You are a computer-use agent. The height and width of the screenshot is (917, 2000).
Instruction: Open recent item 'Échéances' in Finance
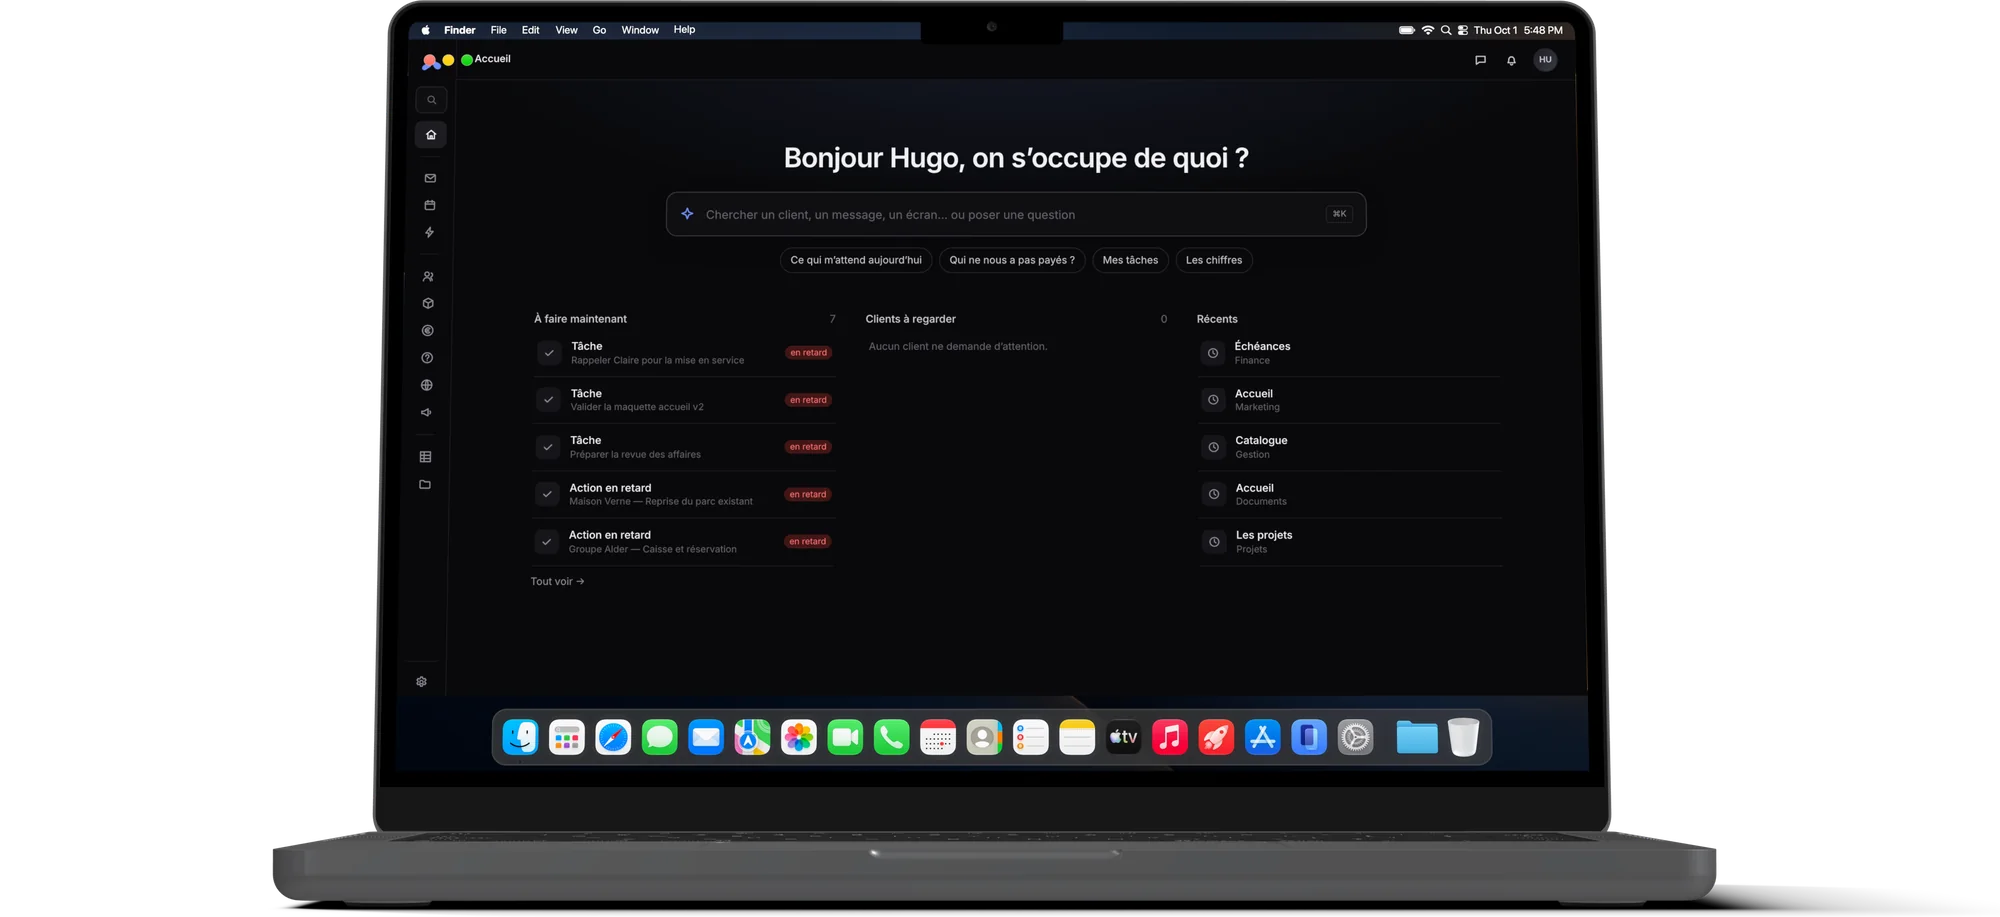pos(1350,353)
